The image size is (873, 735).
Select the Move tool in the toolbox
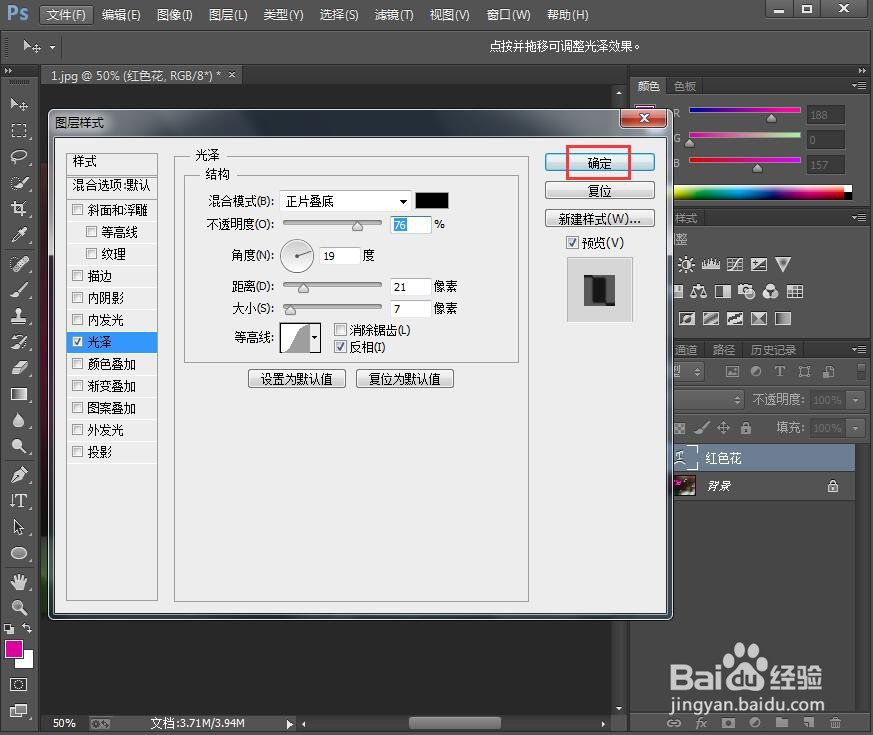[x=19, y=104]
